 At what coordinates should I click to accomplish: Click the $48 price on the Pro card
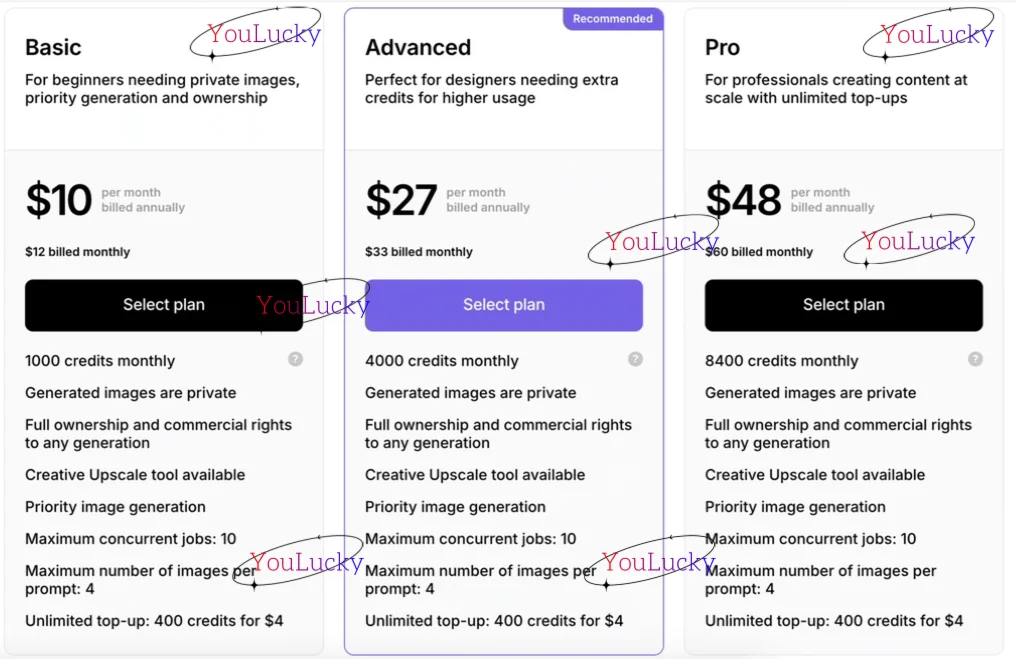[742, 200]
